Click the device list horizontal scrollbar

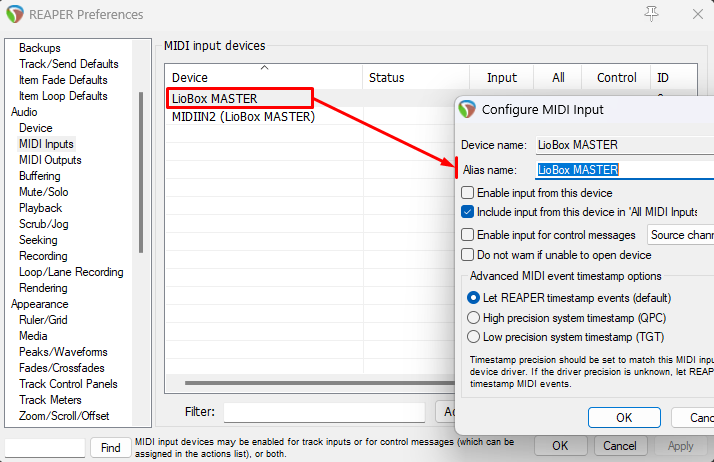(x=320, y=383)
